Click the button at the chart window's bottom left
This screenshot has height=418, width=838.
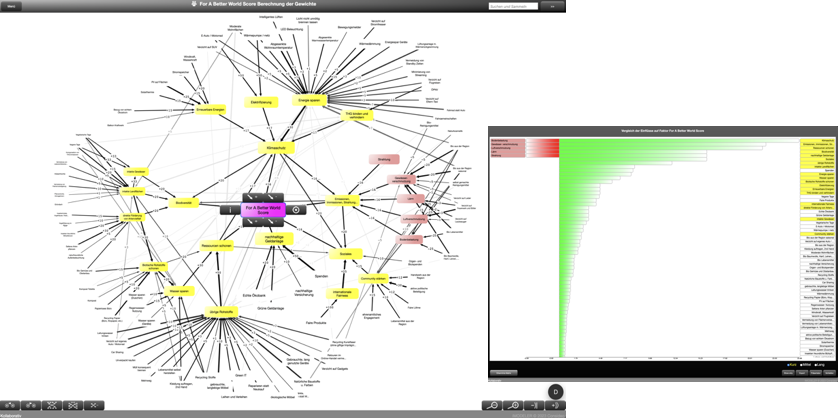[504, 373]
